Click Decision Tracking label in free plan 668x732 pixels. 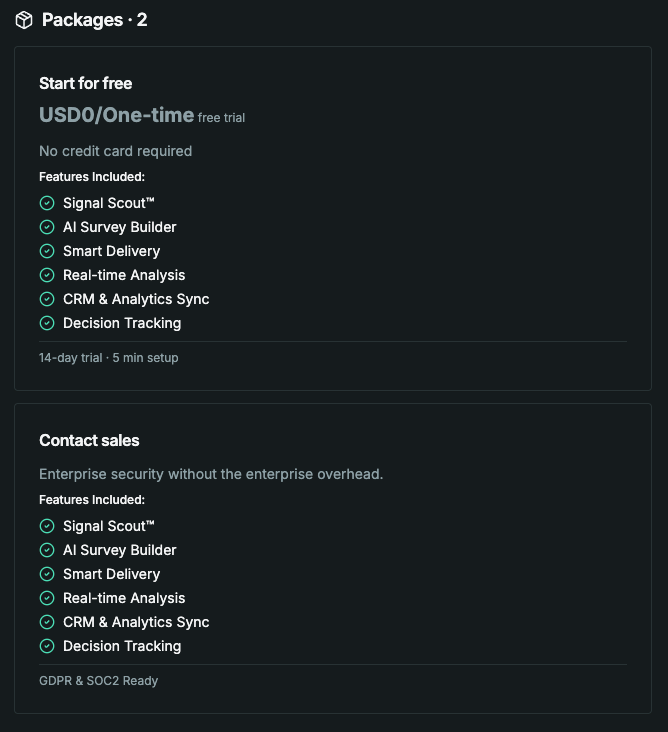[122, 323]
